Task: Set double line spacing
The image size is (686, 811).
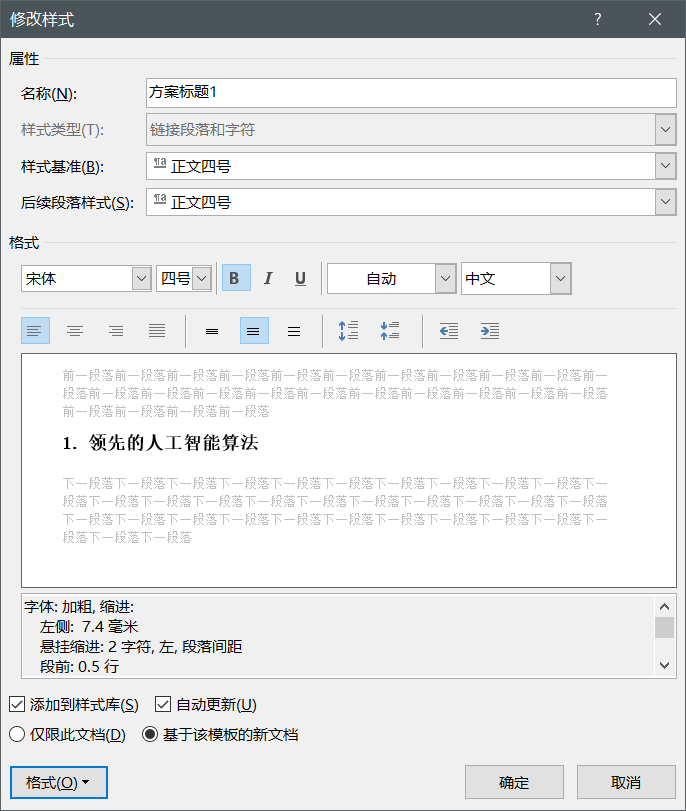Action: pos(294,331)
